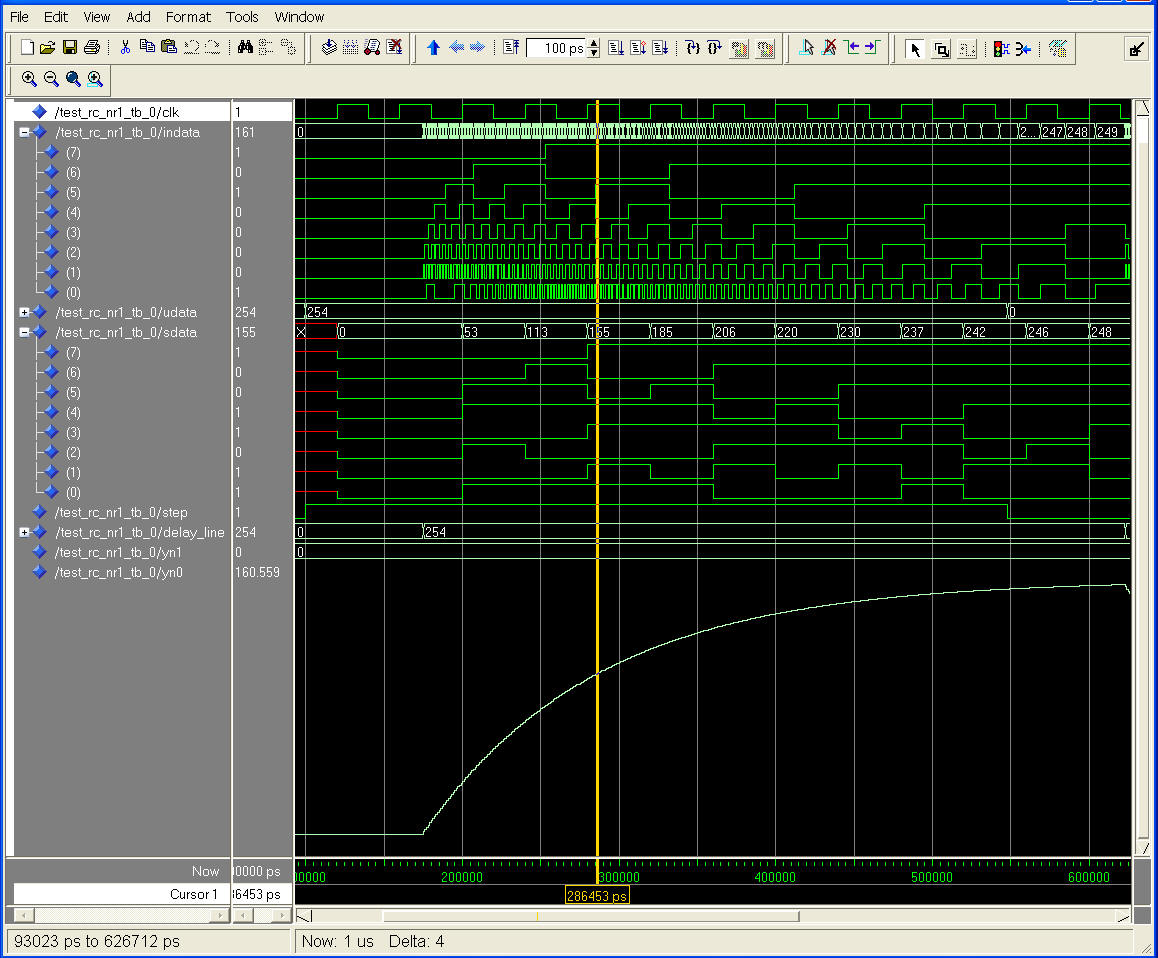The width and height of the screenshot is (1158, 958).
Task: Activate the Select Mode arrow tool
Action: pyautogui.click(x=915, y=49)
